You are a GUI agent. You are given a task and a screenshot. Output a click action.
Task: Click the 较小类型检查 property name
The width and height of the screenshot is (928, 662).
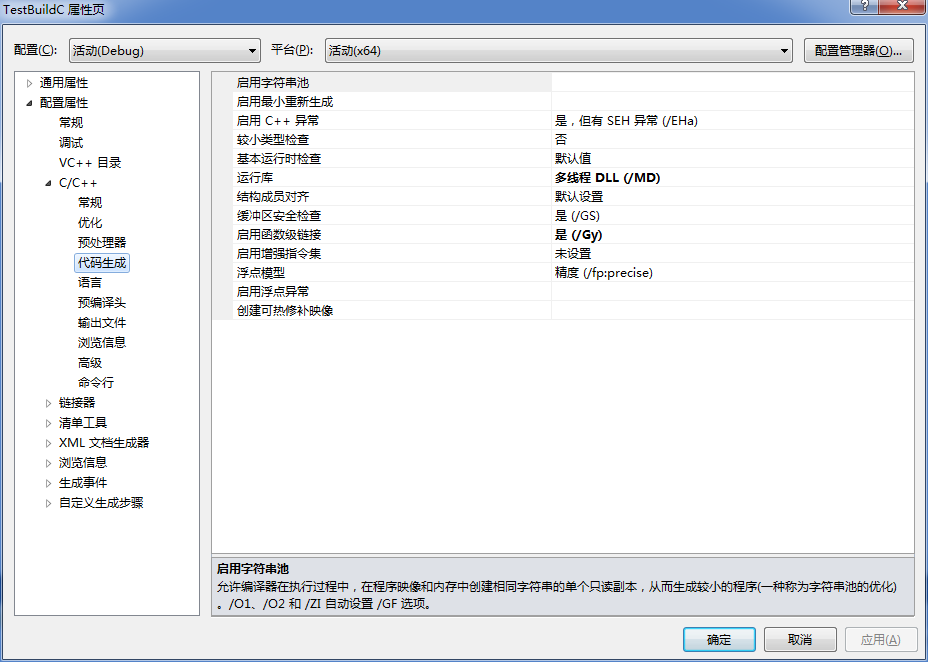tap(273, 140)
